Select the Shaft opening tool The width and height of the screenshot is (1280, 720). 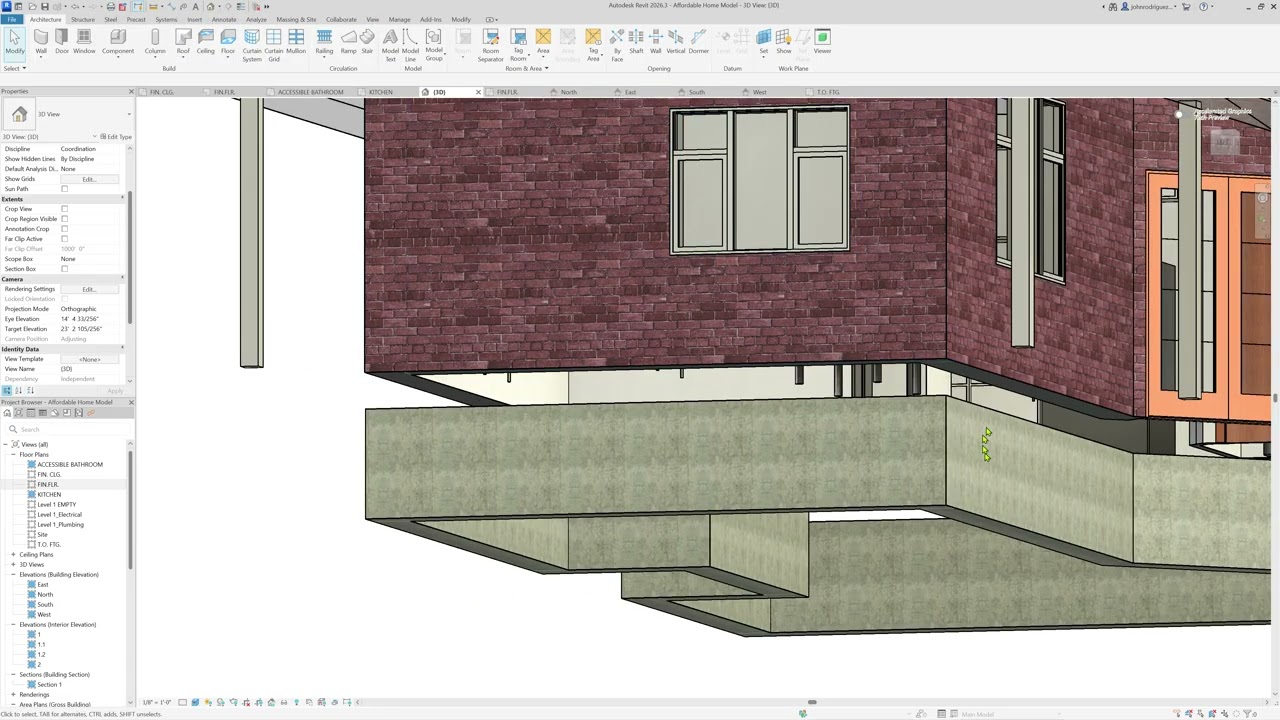click(x=636, y=42)
